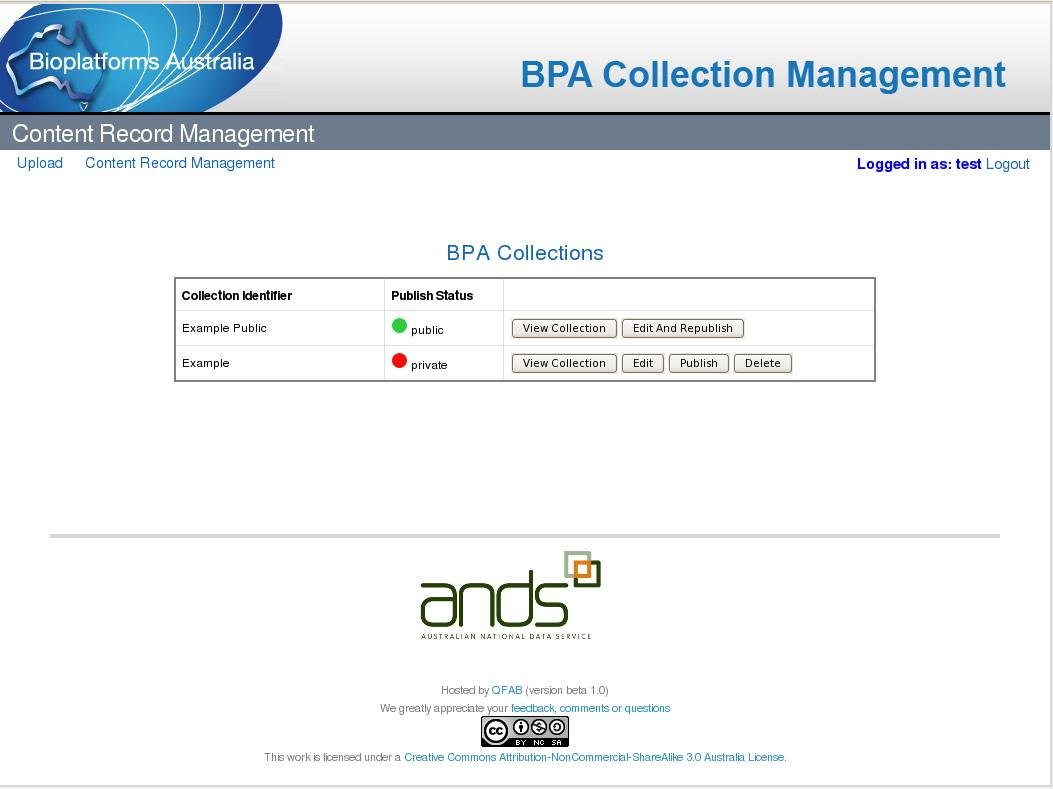The width and height of the screenshot is (1053, 789).
Task: Click the ANDS Australian National Data Service logo
Action: 510,595
